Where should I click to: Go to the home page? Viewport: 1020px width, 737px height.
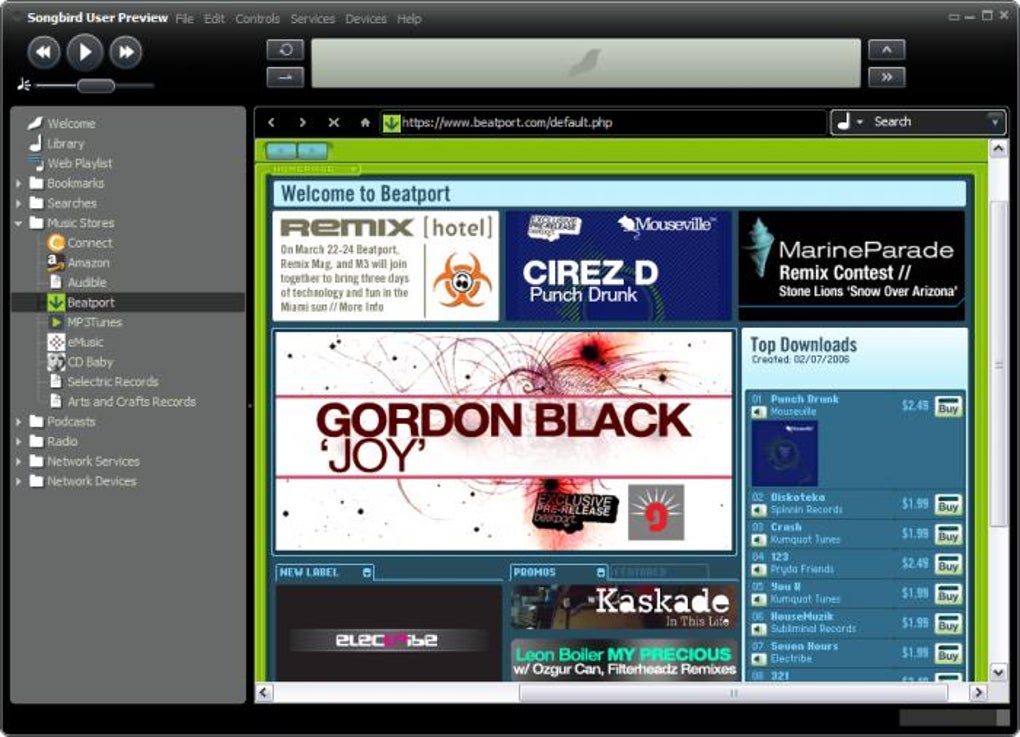[365, 122]
